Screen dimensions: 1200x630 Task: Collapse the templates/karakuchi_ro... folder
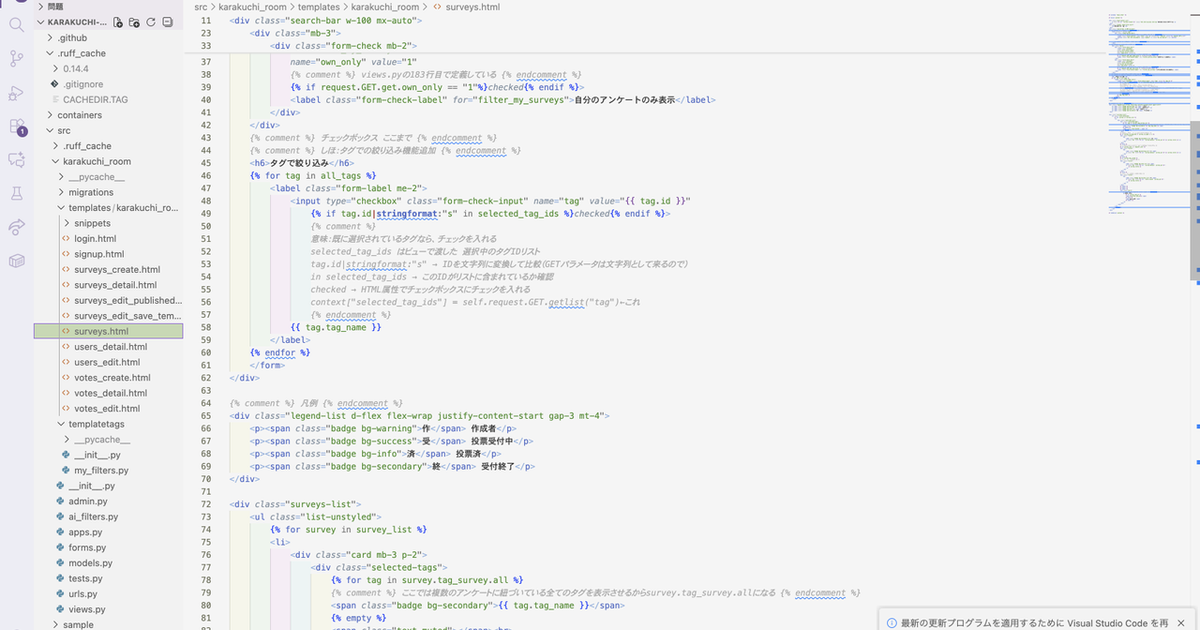coord(61,208)
